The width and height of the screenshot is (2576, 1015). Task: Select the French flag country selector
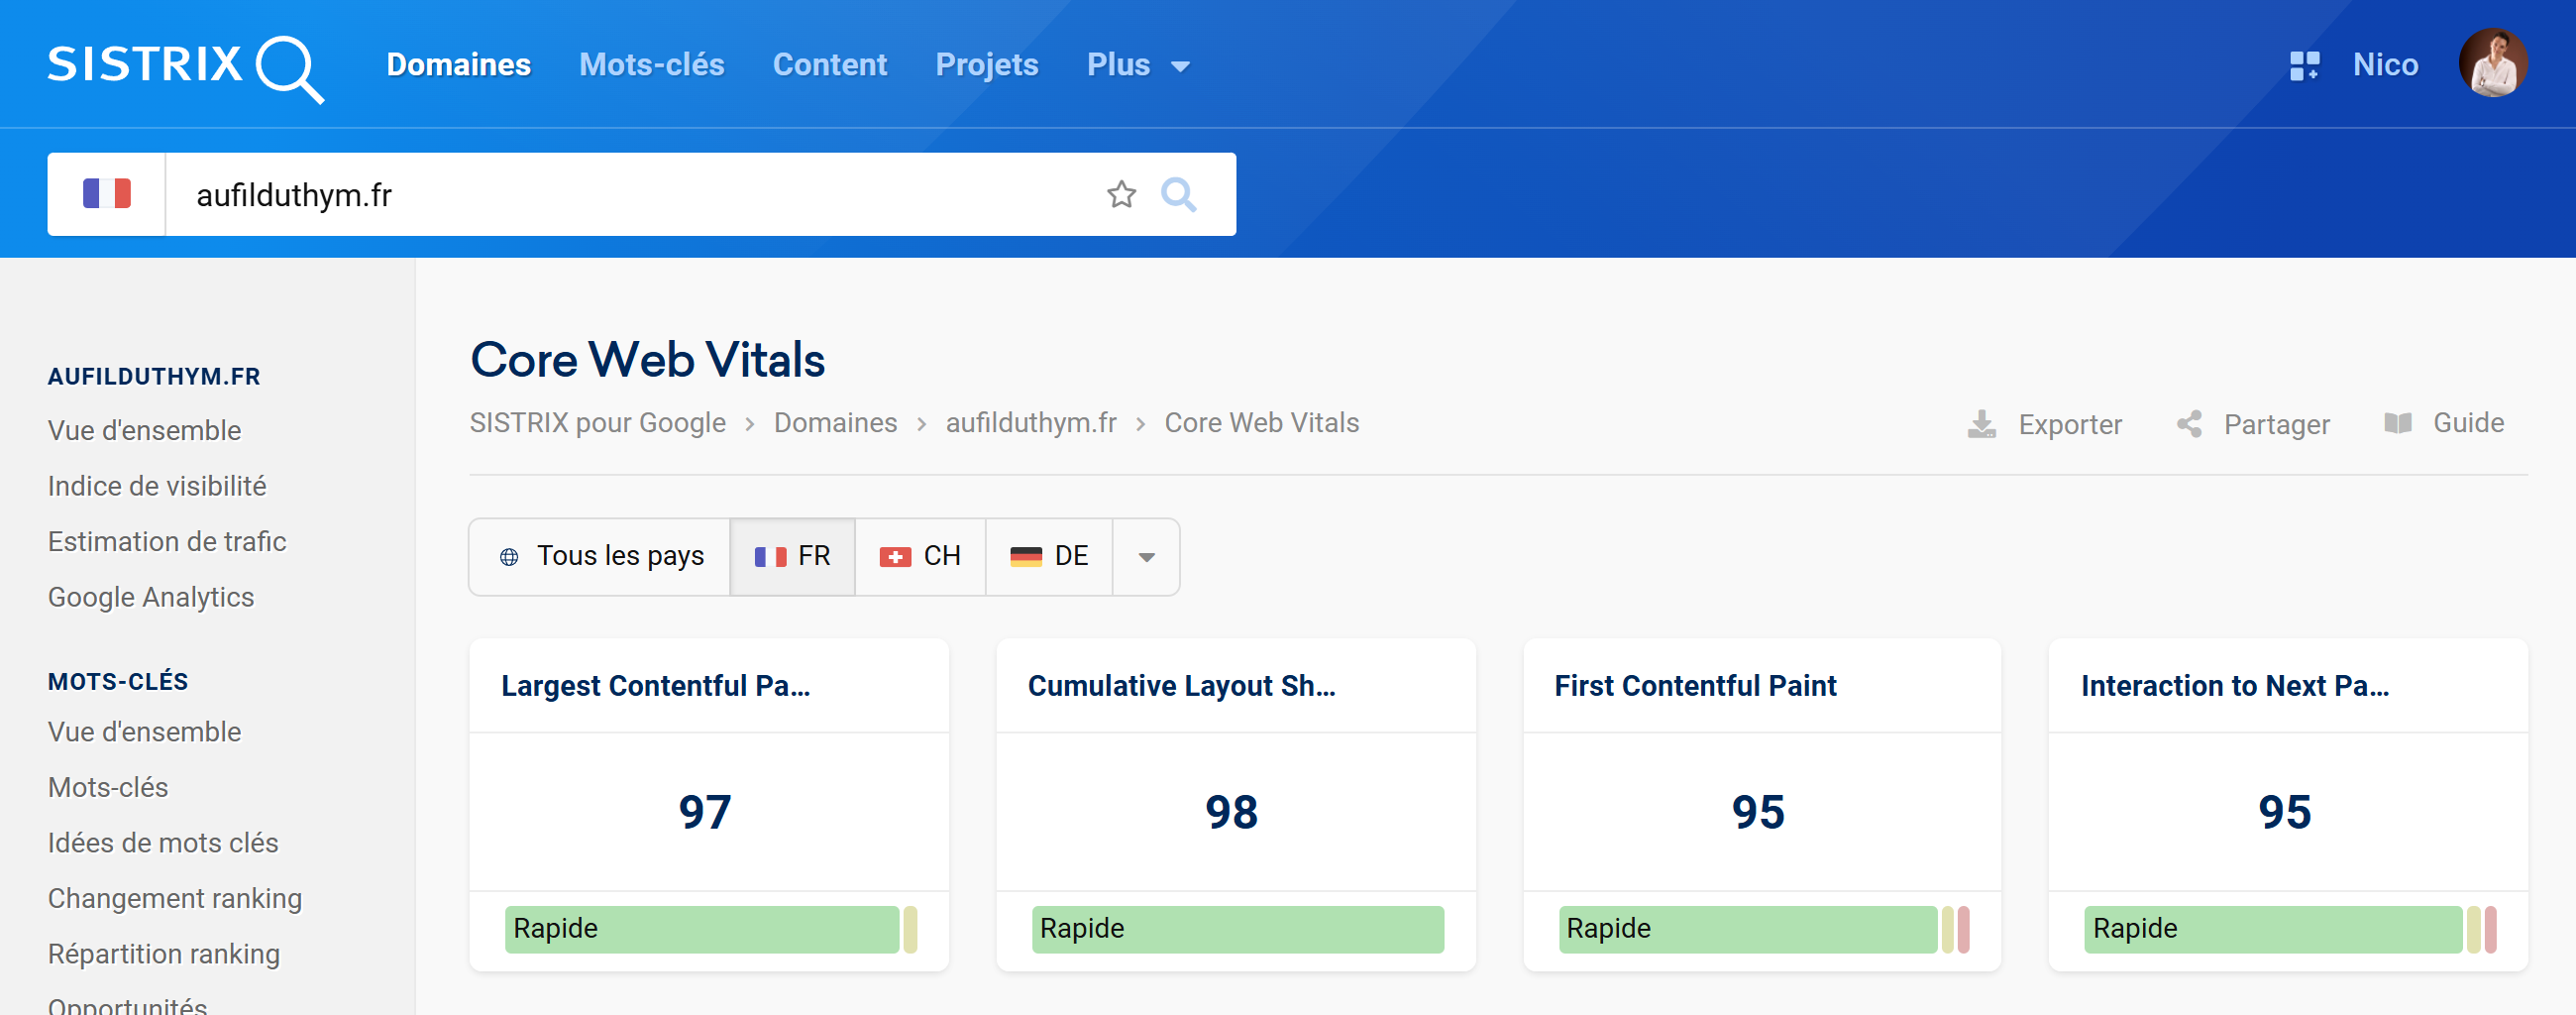106,194
